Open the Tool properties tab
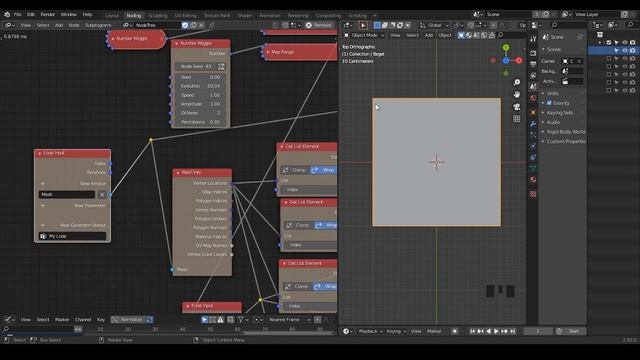 (533, 39)
